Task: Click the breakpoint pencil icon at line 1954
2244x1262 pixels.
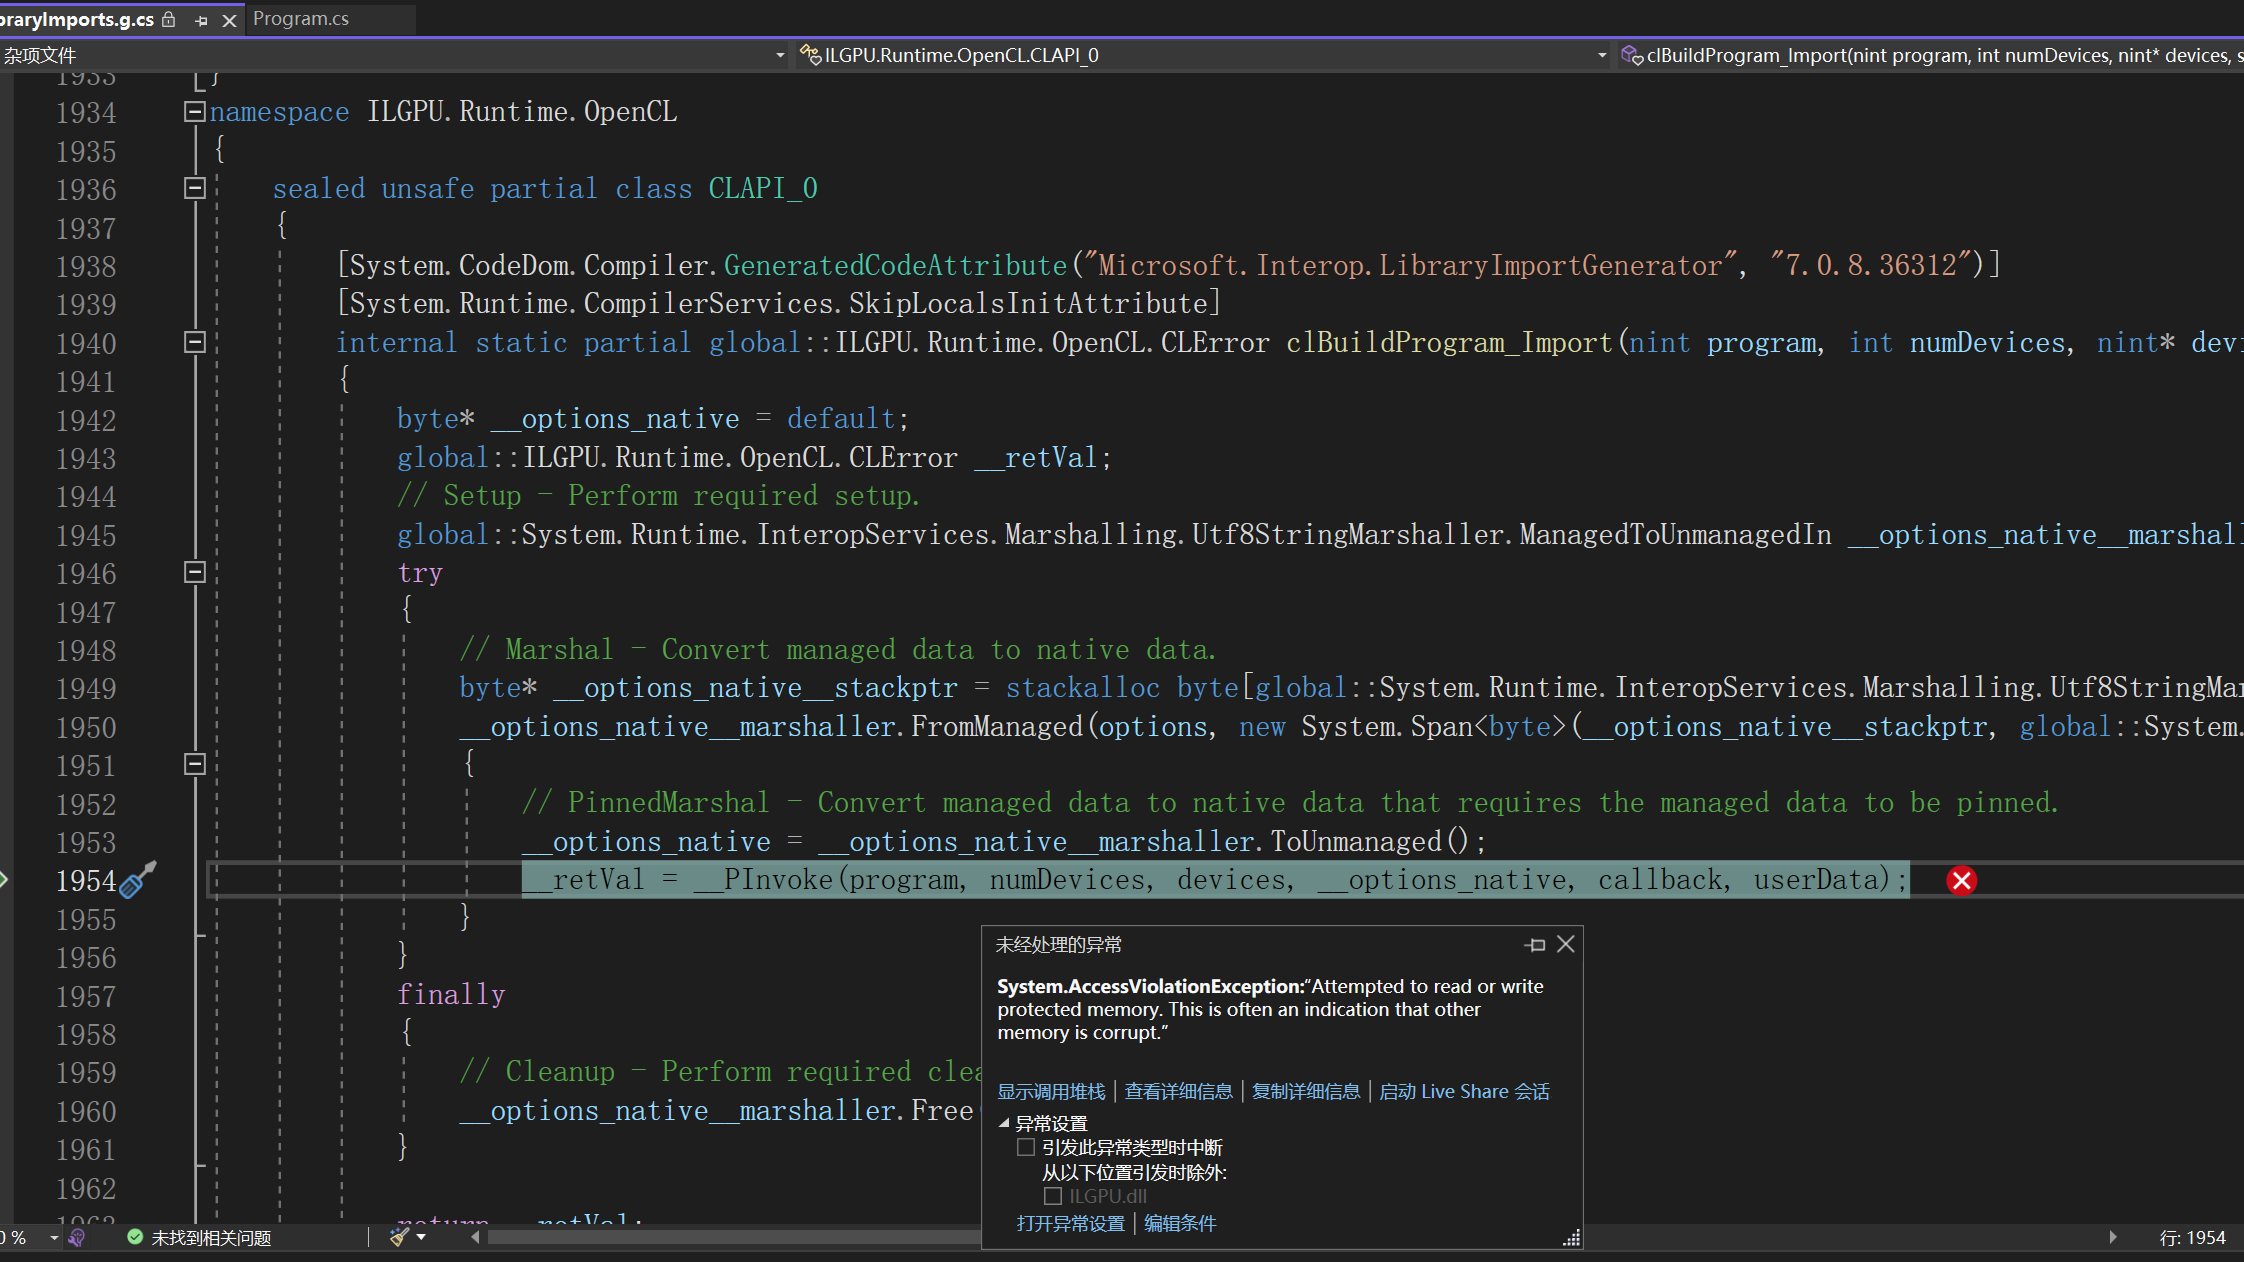Action: [137, 880]
